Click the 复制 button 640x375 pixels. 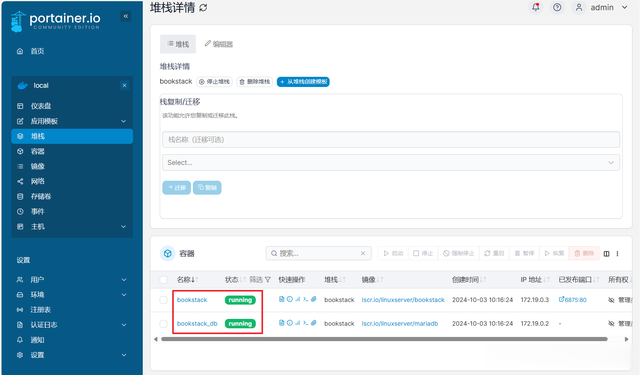pyautogui.click(x=207, y=188)
